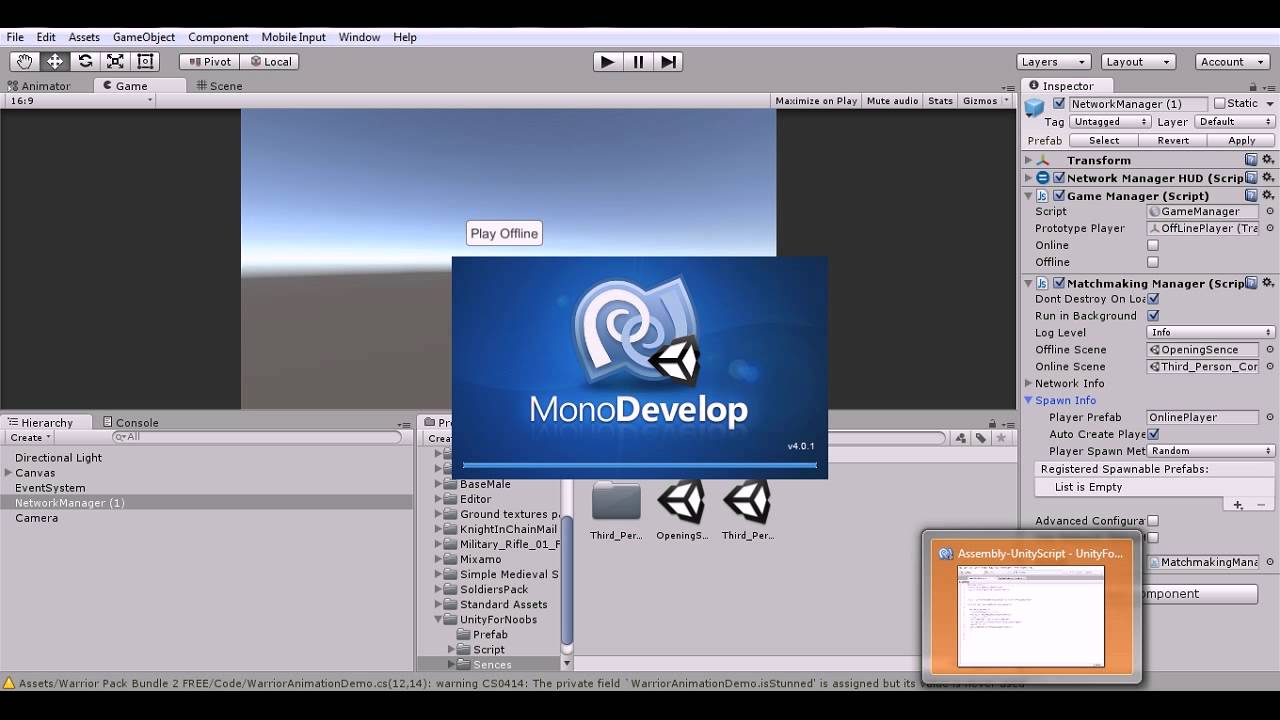Toggle NetworkManager active checkbox
Image resolution: width=1280 pixels, height=720 pixels.
(1059, 104)
